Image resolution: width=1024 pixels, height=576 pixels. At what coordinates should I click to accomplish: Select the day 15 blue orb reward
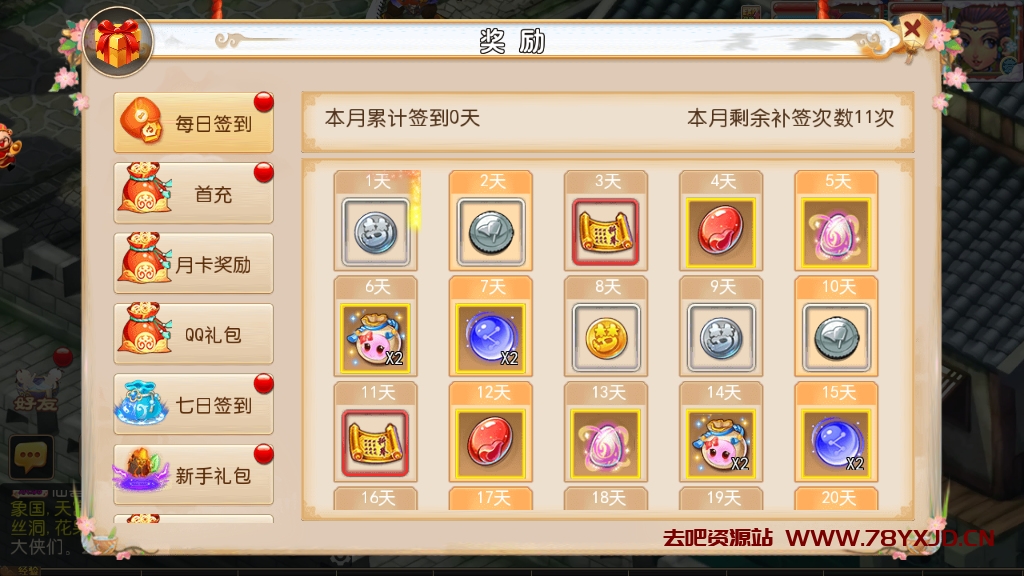836,444
